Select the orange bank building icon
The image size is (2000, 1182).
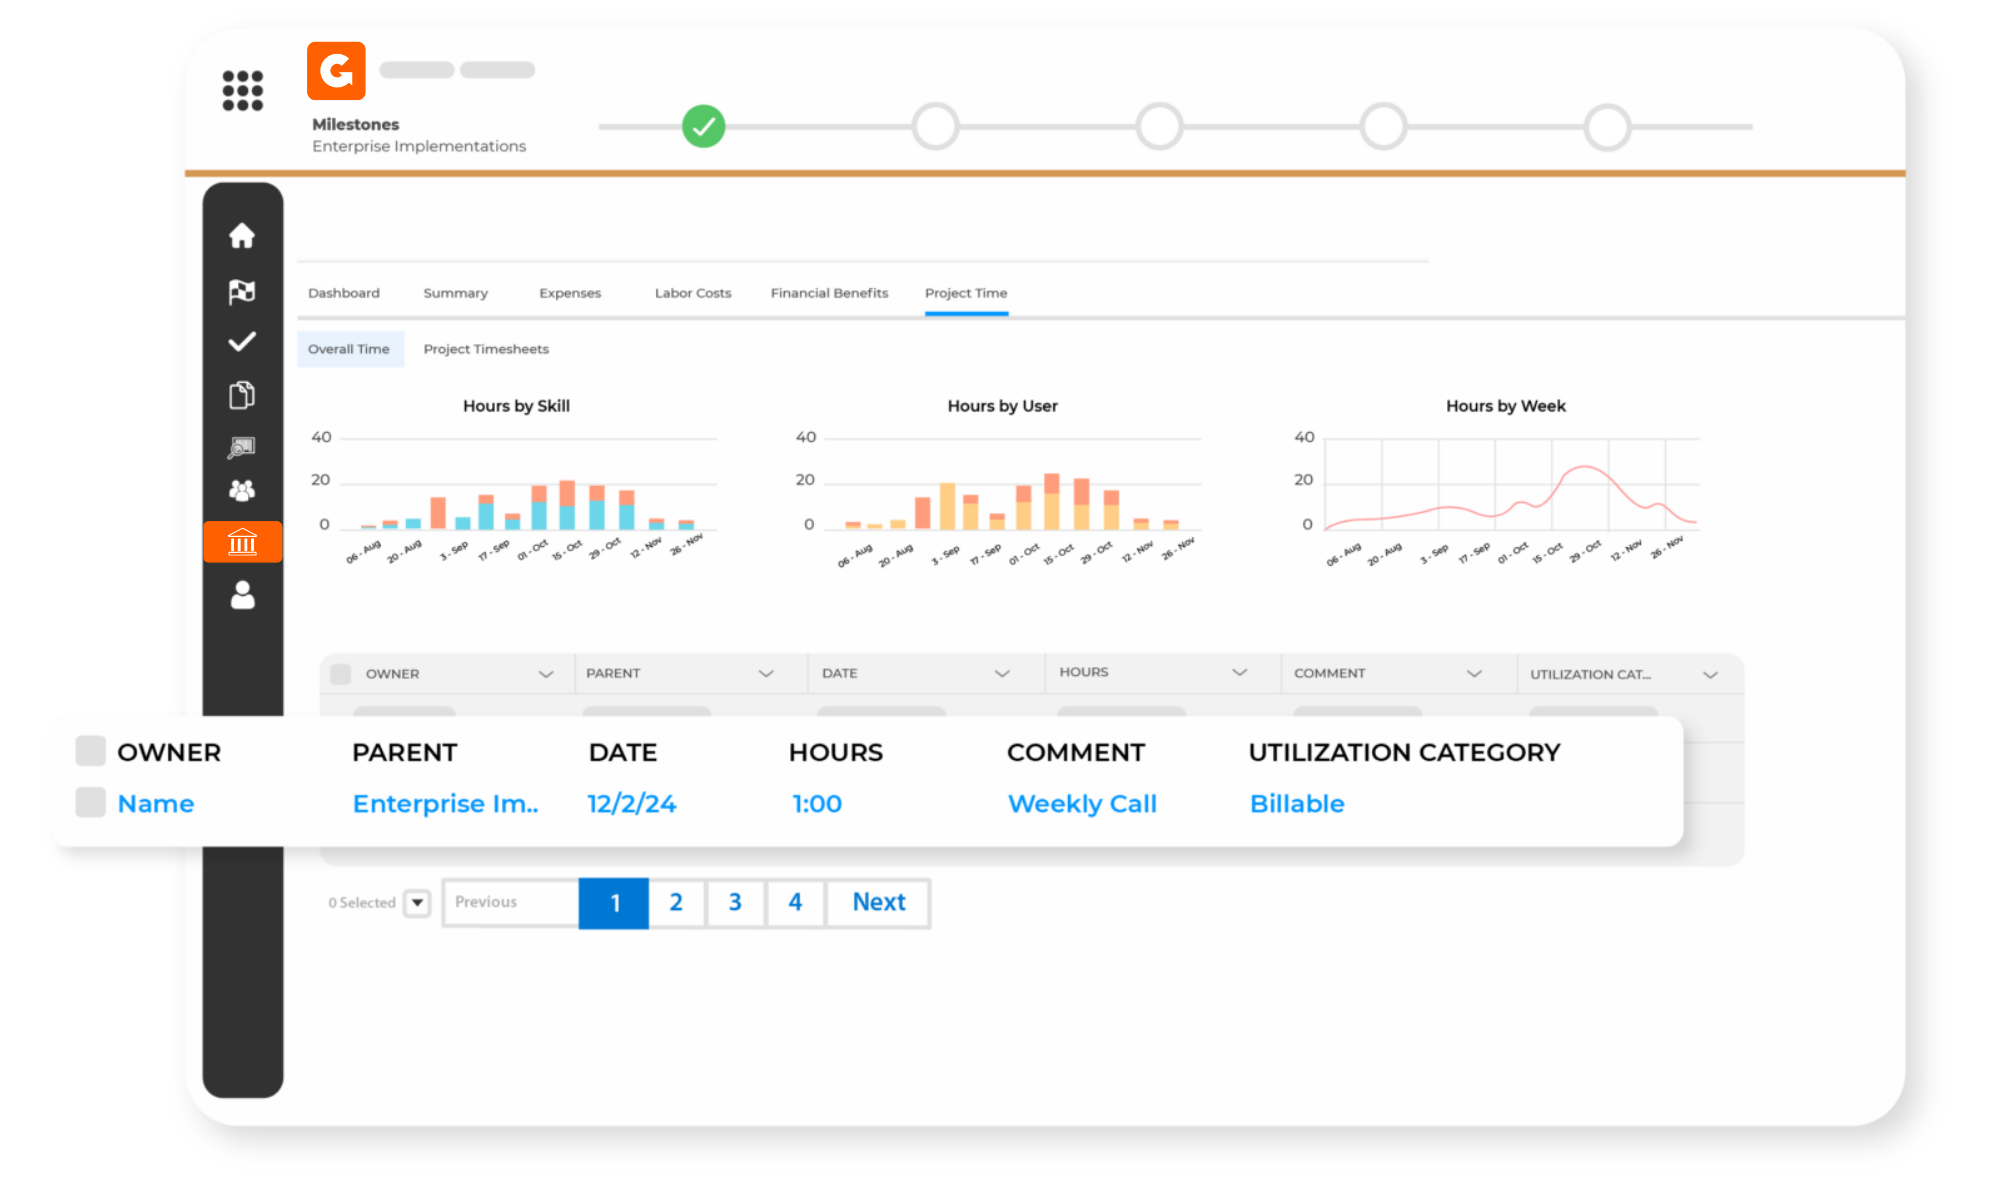pyautogui.click(x=243, y=542)
